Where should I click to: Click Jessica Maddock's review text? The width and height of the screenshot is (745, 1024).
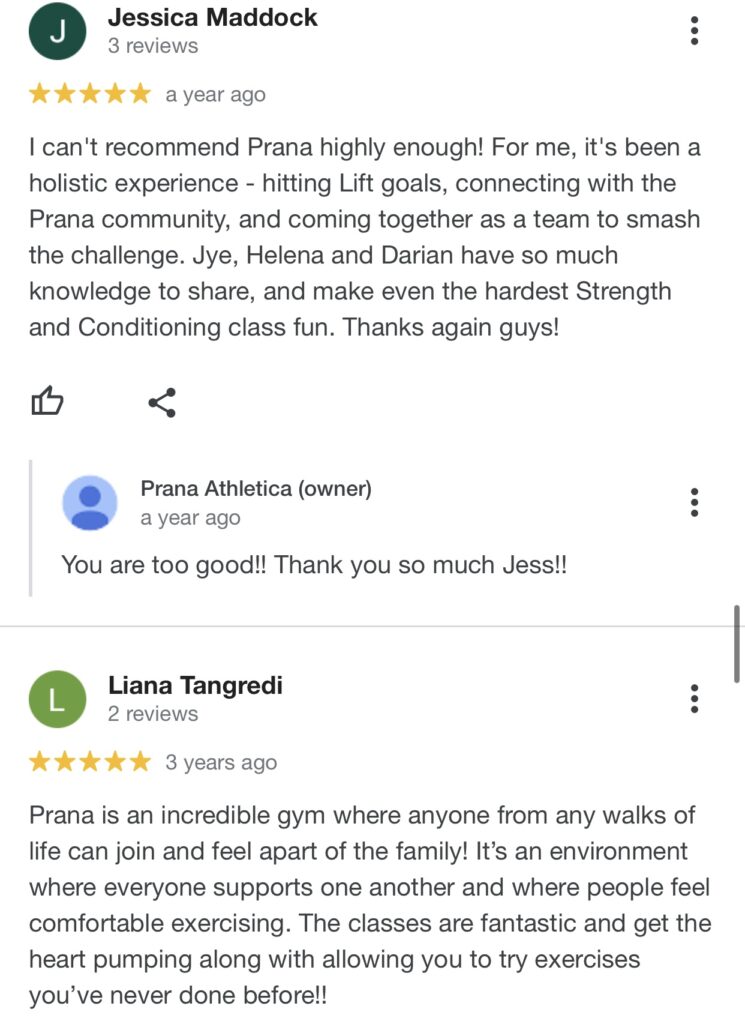[365, 238]
